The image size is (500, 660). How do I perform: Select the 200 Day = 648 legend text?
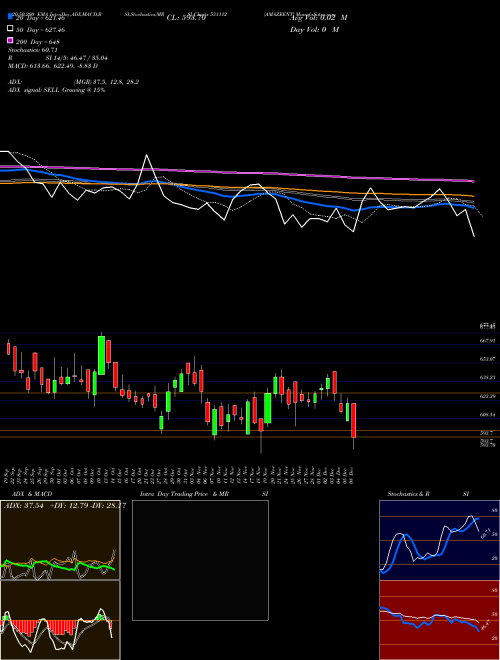38,42
